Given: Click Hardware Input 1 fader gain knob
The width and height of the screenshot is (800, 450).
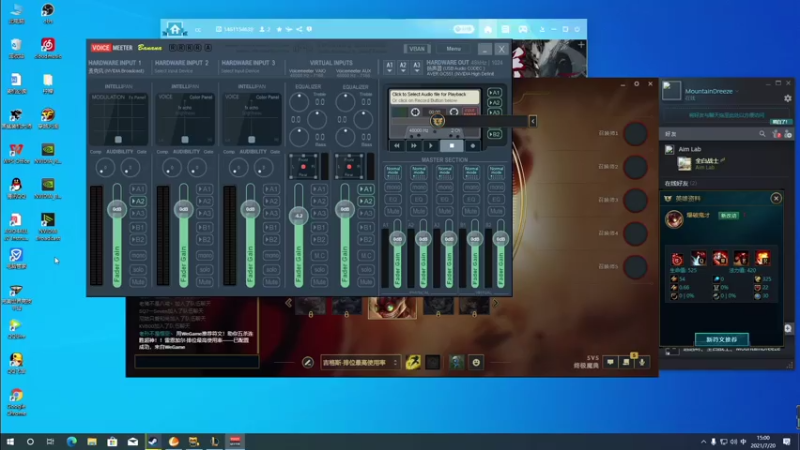Looking at the screenshot, I should [x=117, y=209].
